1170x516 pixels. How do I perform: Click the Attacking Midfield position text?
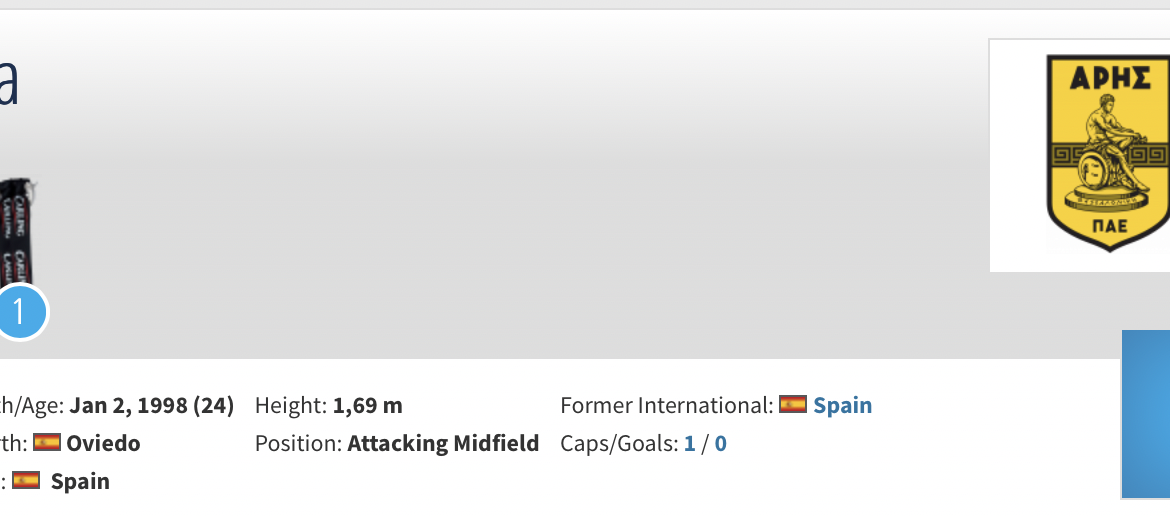(443, 443)
